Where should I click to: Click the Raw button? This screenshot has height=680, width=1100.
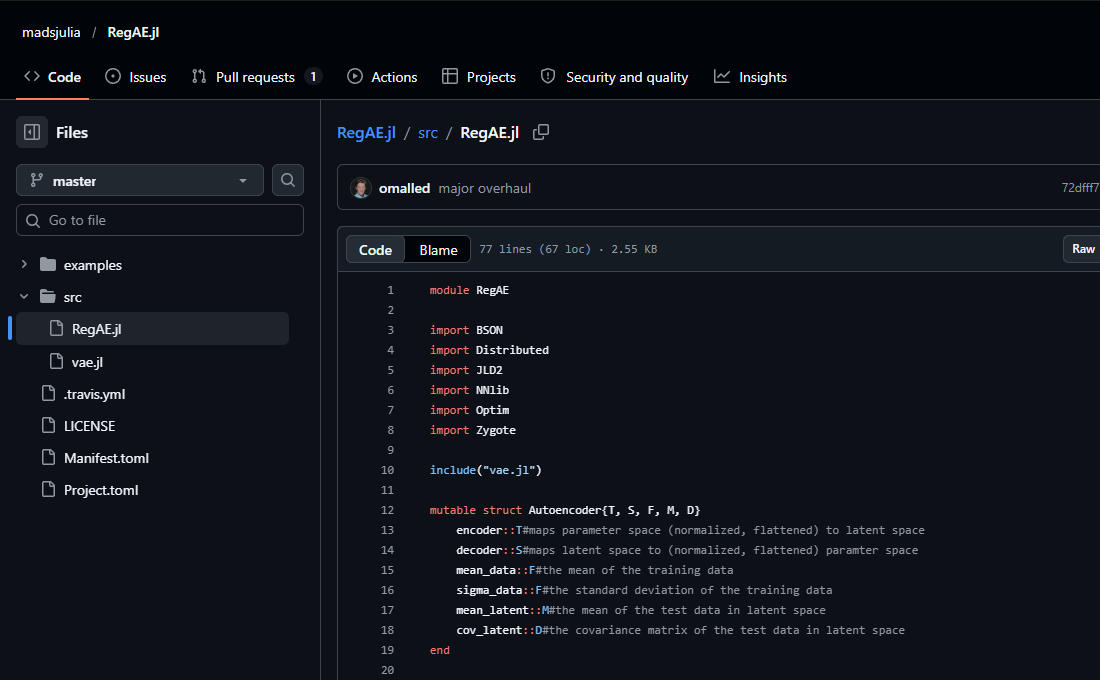point(1082,249)
